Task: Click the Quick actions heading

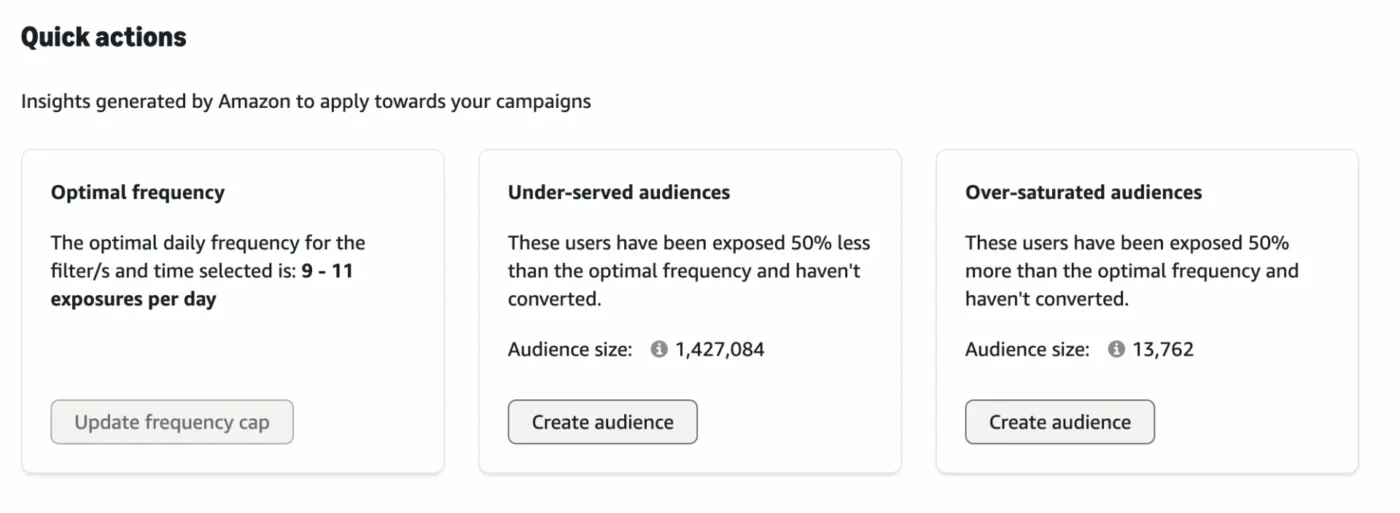Action: click(103, 38)
